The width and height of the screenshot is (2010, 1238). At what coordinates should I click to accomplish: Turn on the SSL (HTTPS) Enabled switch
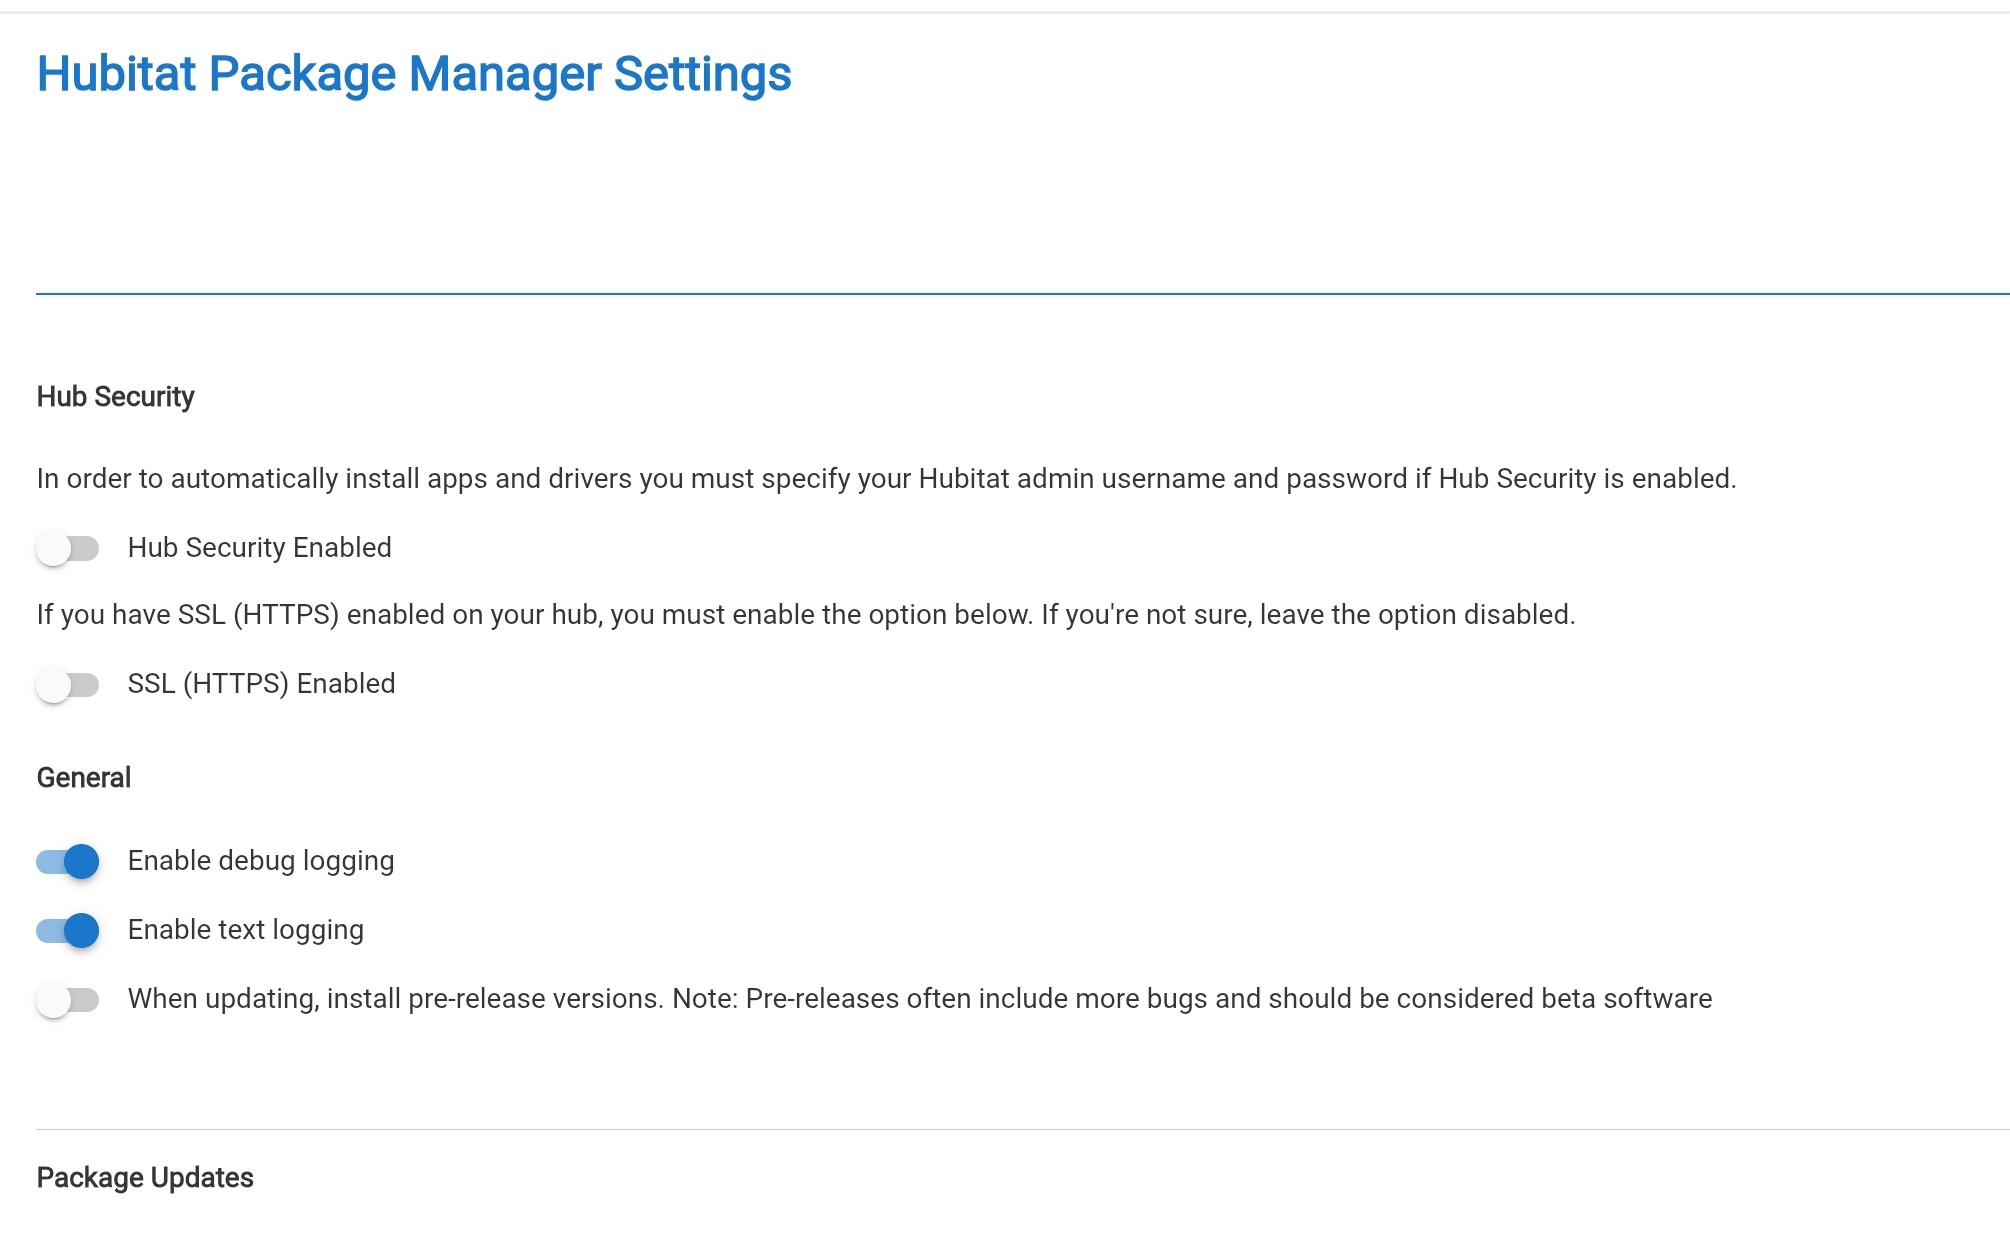pyautogui.click(x=67, y=685)
